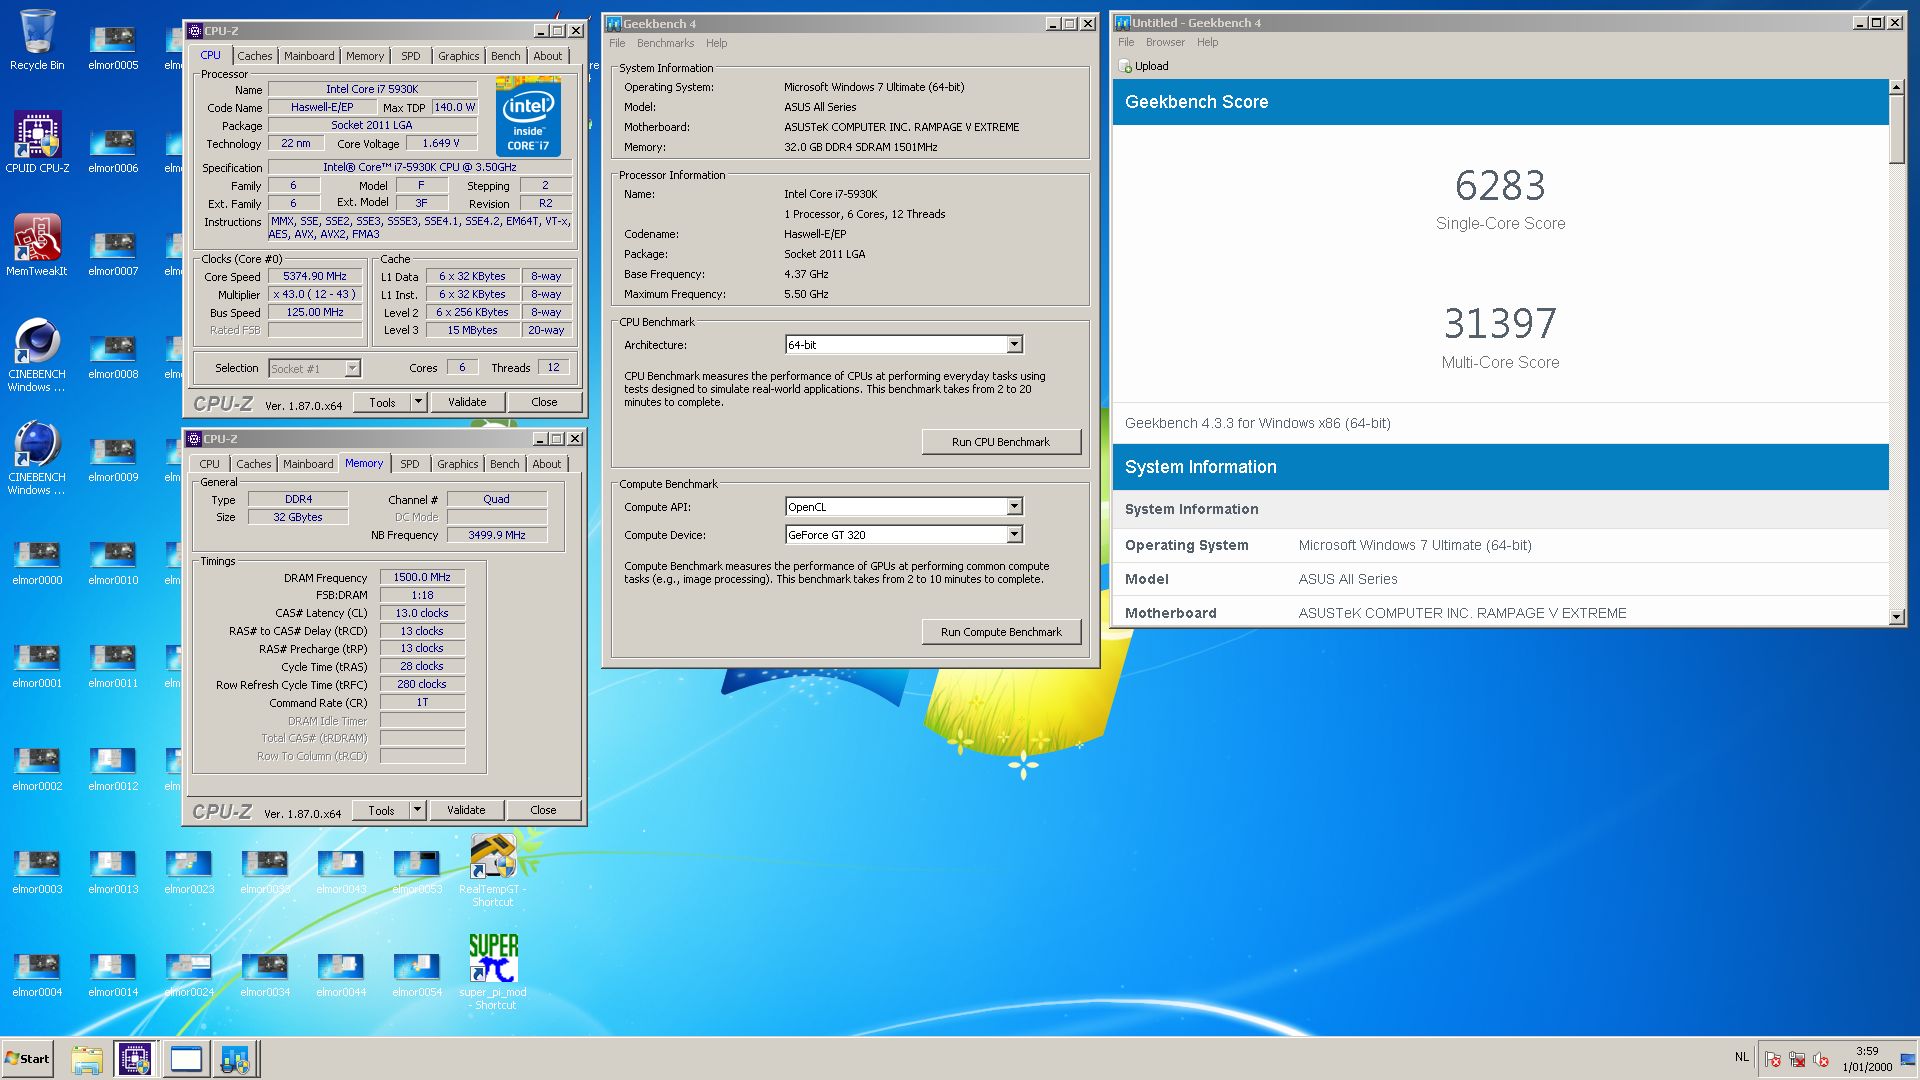Select elmor0009 screenshot file icon

(113, 460)
